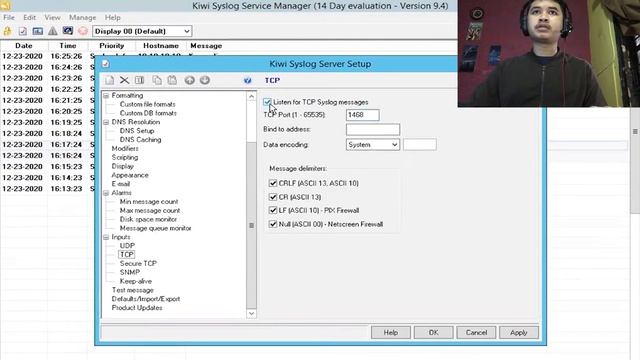The height and width of the screenshot is (360, 640).
Task: Open the Help menu in menu bar
Action: [112, 18]
